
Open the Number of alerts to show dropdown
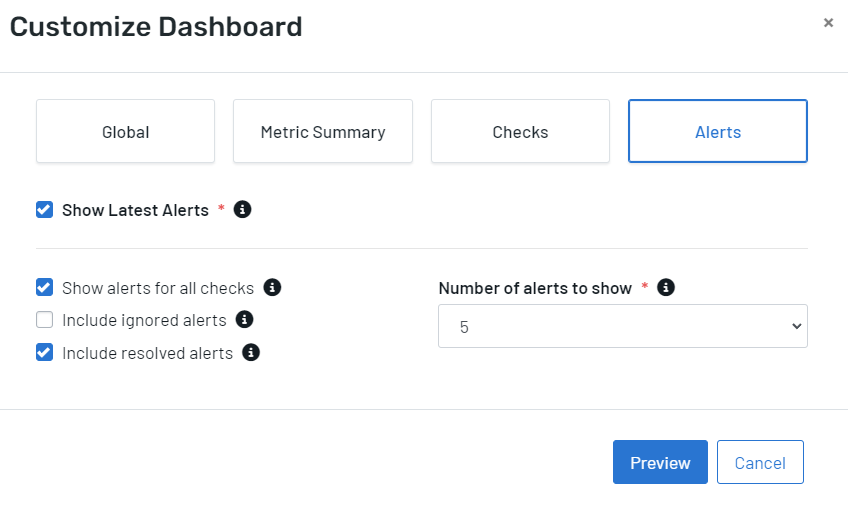tap(622, 326)
